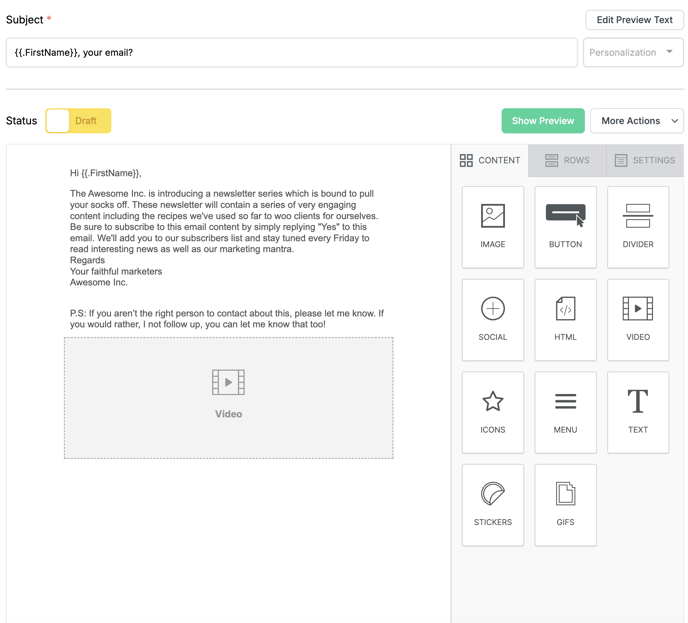688x623 pixels.
Task: Click the Show Preview button
Action: [543, 121]
